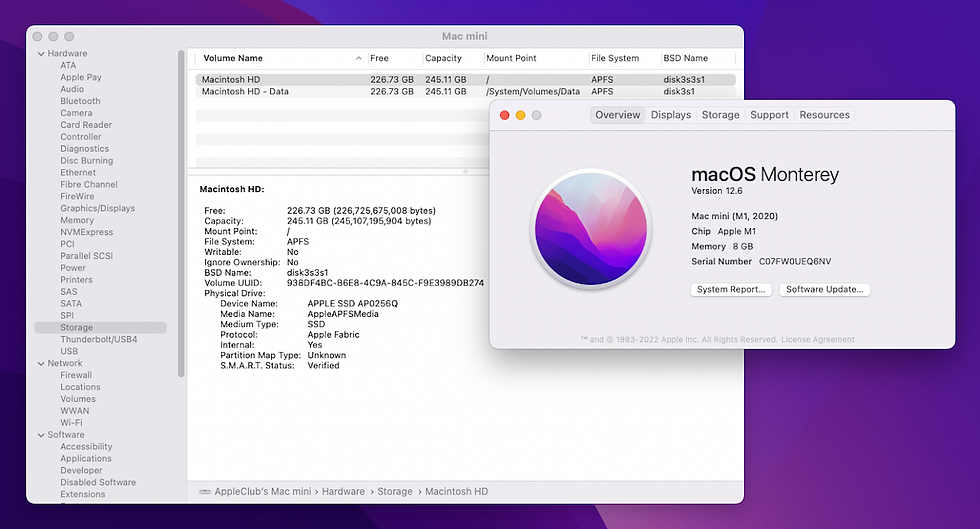Sort by Volume Name column arrow
The width and height of the screenshot is (980, 529).
359,58
